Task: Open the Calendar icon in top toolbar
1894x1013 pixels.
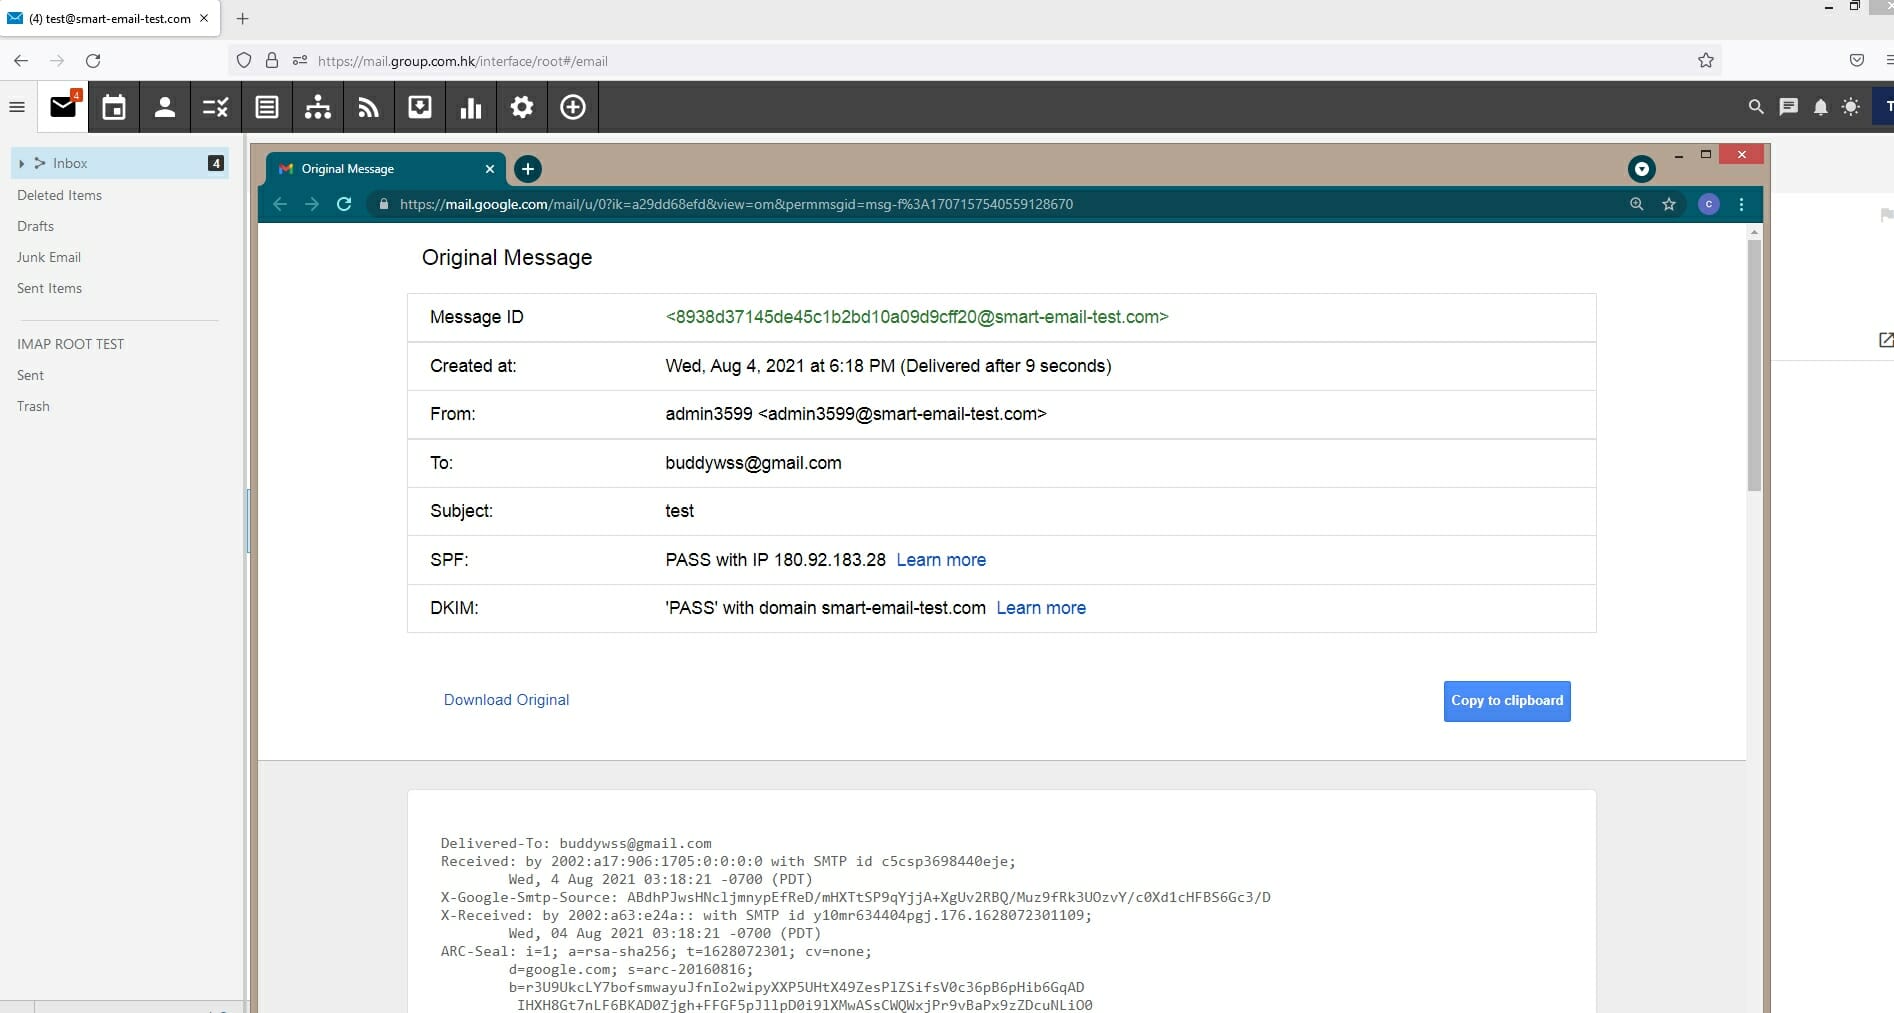Action: [114, 107]
